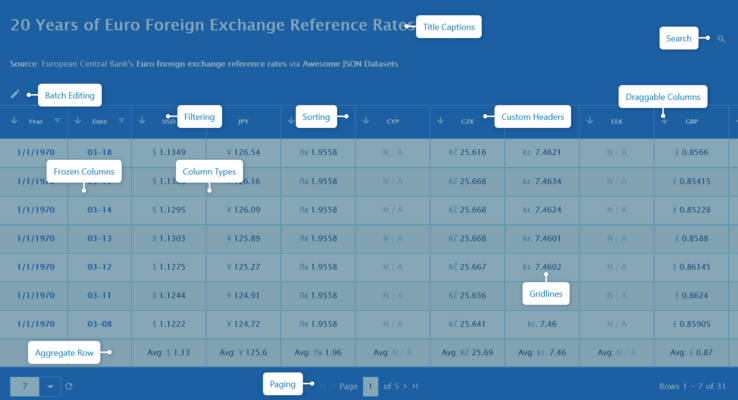738x400 pixels.
Task: Click the refresh icon beside page size
Action: (69, 386)
